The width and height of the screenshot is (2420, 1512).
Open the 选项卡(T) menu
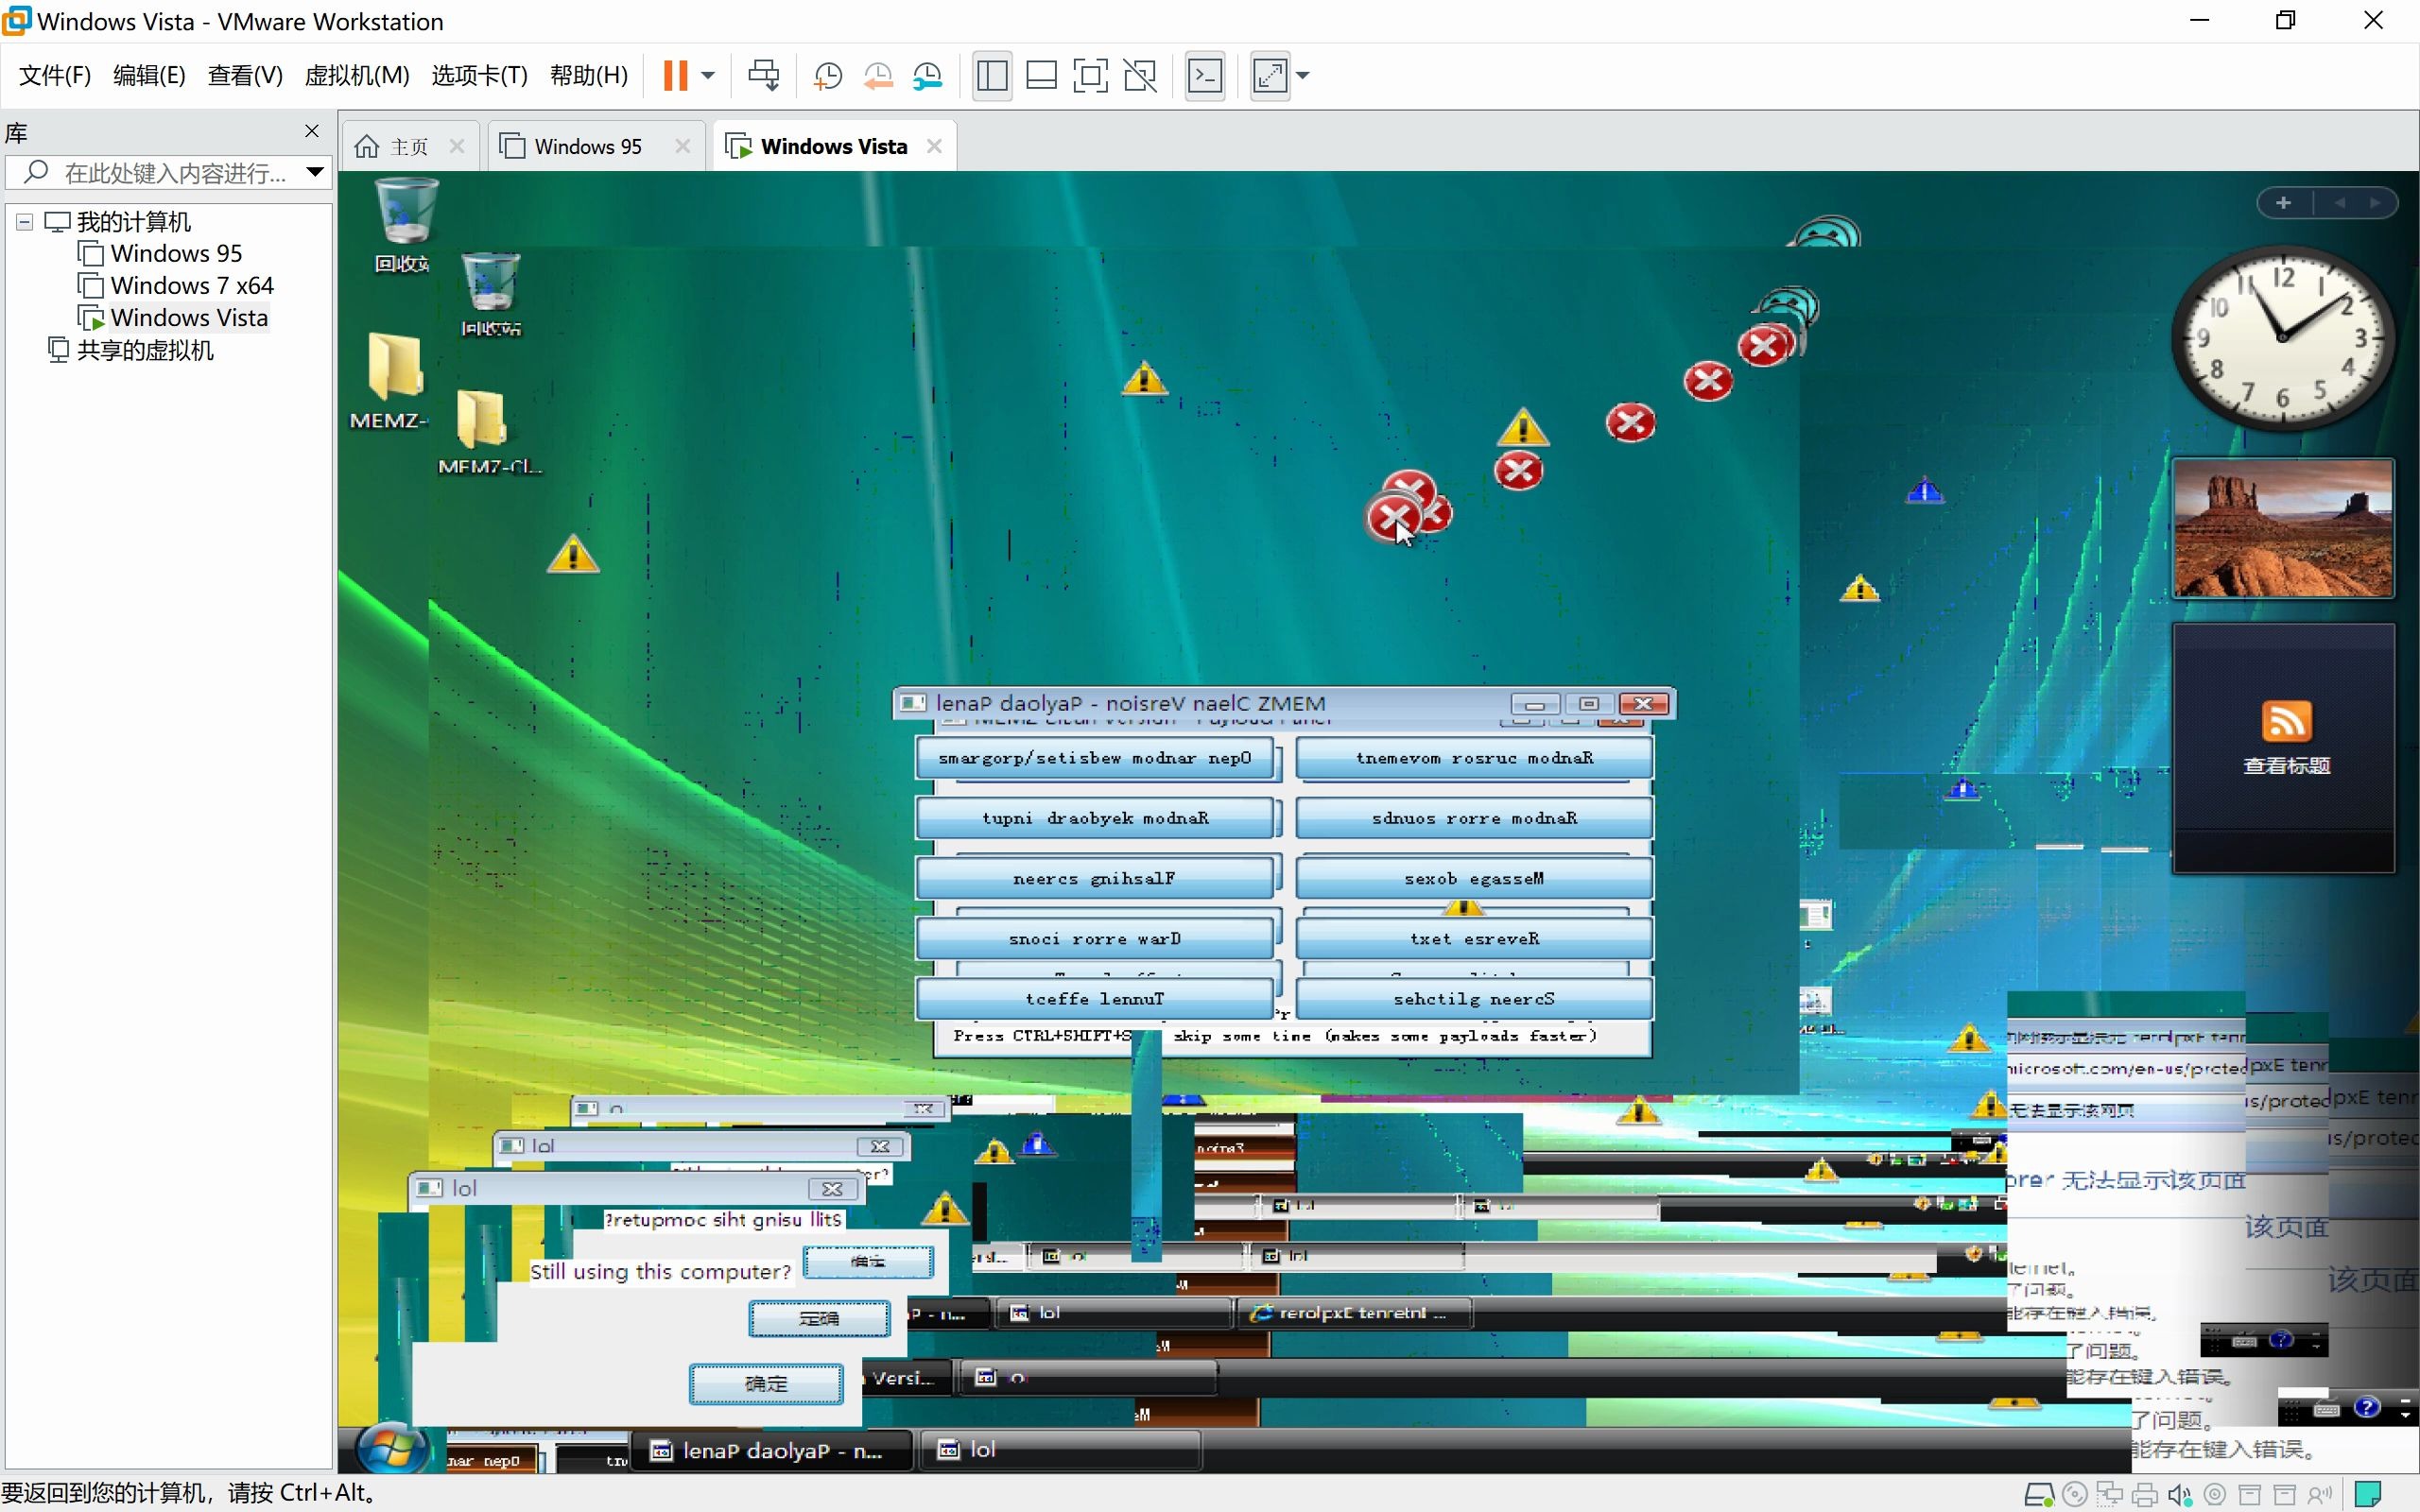[x=479, y=76]
